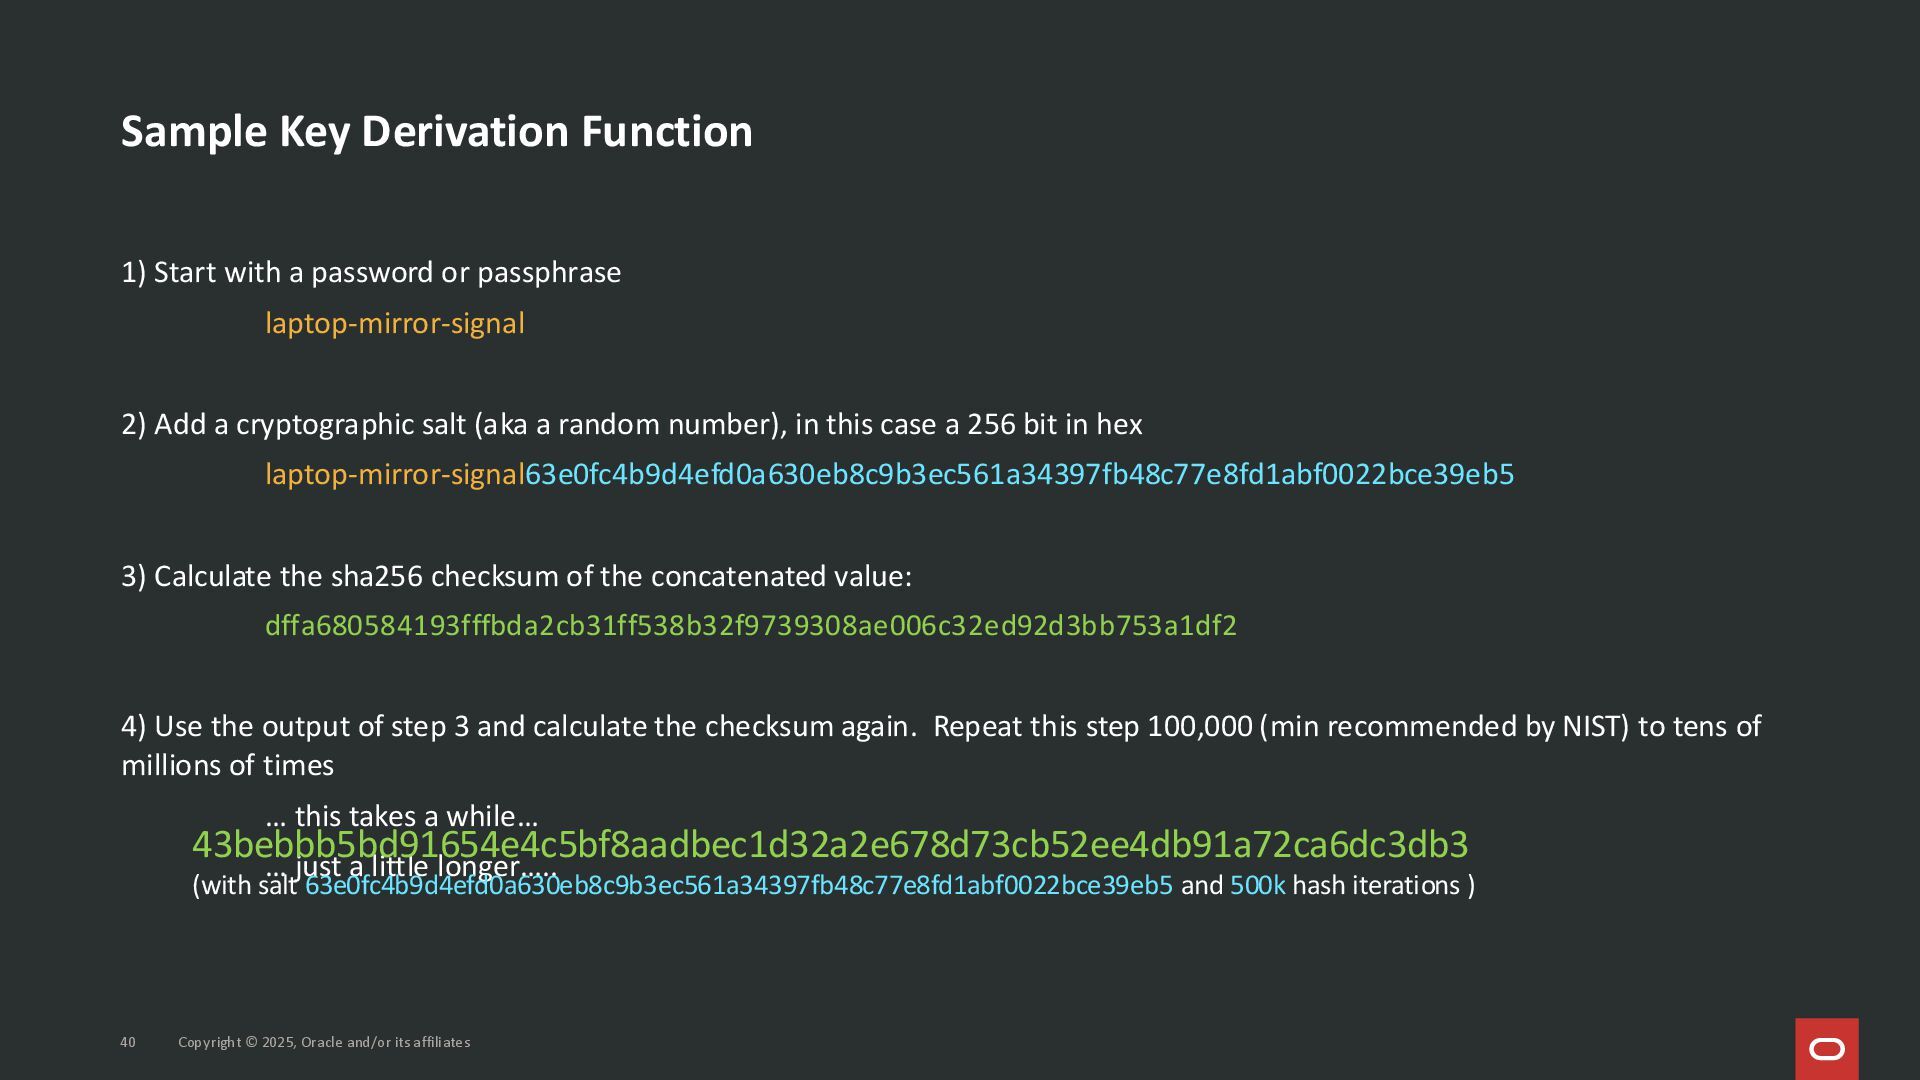1920x1080 pixels.
Task: Click the blue salt hex appended under step 2
Action: [x=1019, y=474]
